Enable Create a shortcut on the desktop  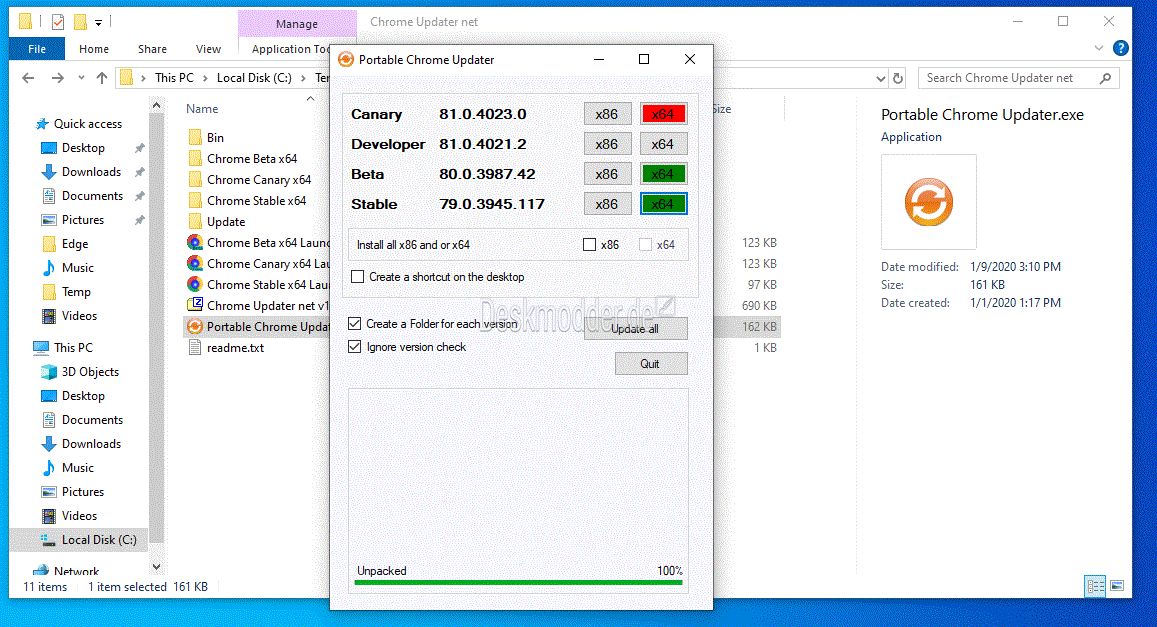358,277
